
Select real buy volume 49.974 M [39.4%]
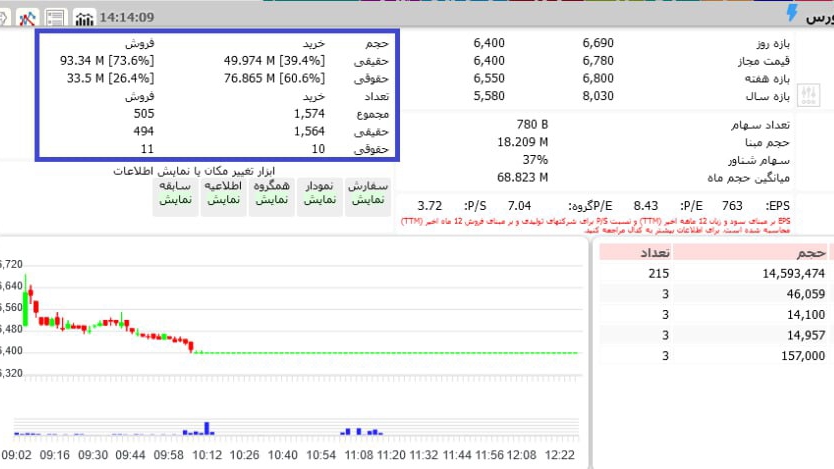274,61
